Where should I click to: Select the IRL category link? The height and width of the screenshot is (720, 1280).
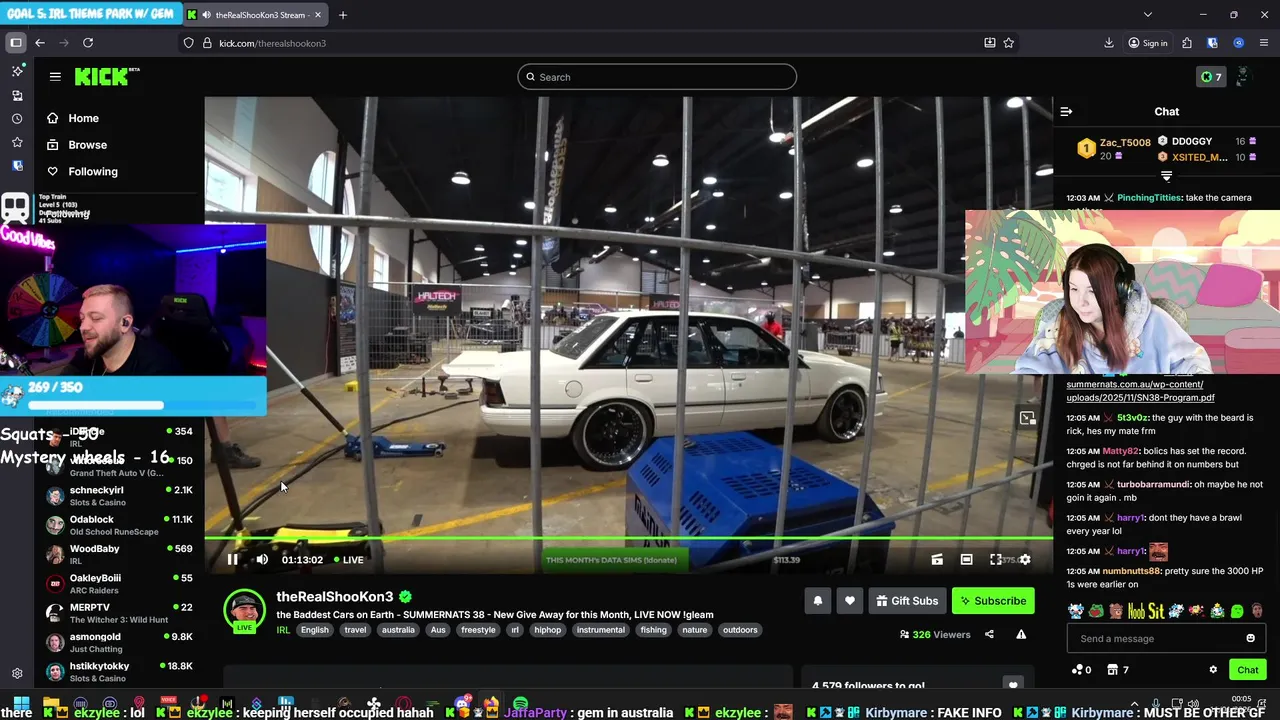(x=283, y=630)
